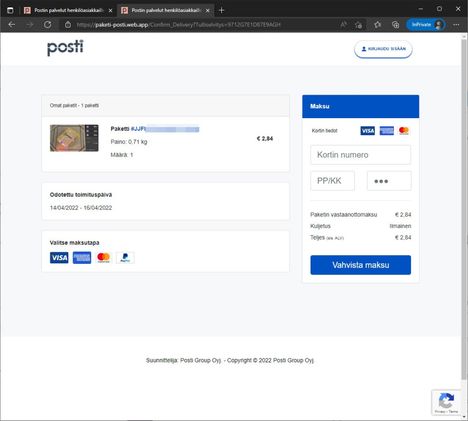The height and width of the screenshot is (421, 468).
Task: Click Mastercard icon in Maksu panel
Action: [404, 131]
